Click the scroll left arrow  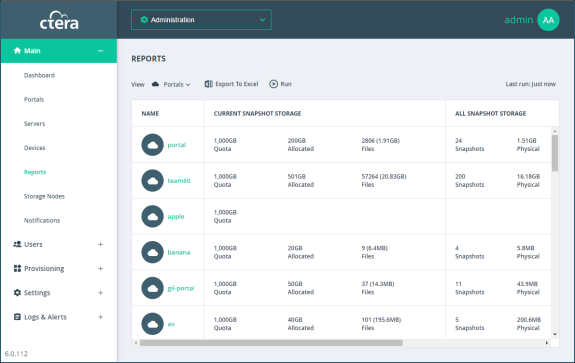pyautogui.click(x=136, y=343)
